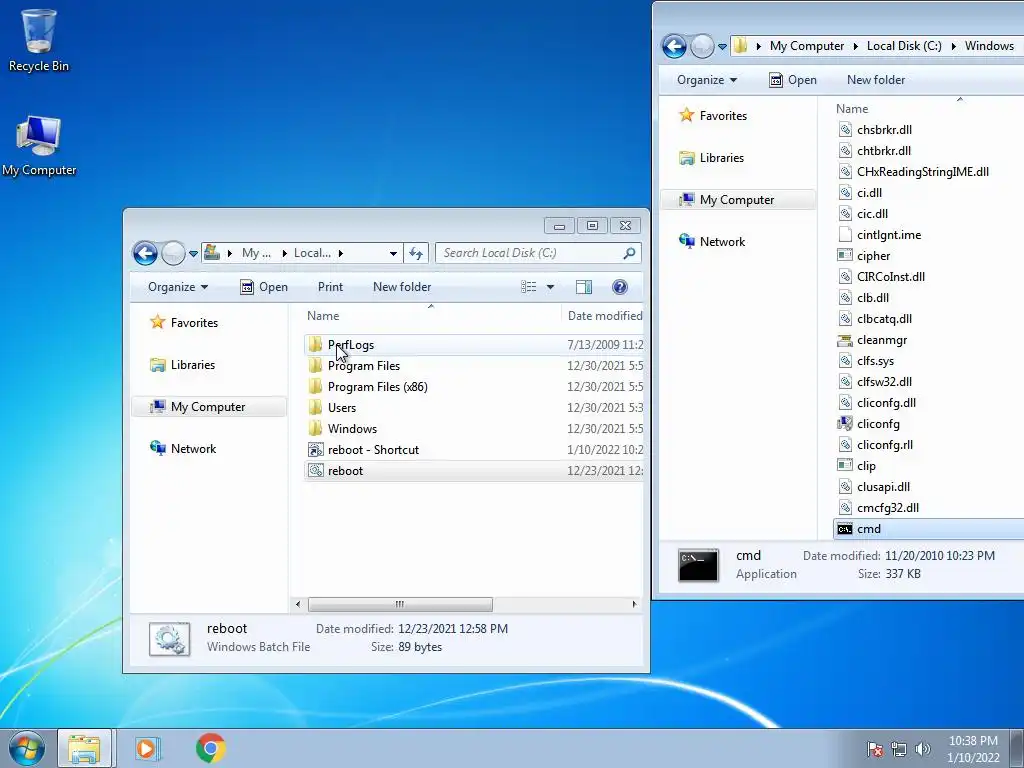Select the cmd application file
This screenshot has width=1024, height=768.
pyautogui.click(x=929, y=529)
